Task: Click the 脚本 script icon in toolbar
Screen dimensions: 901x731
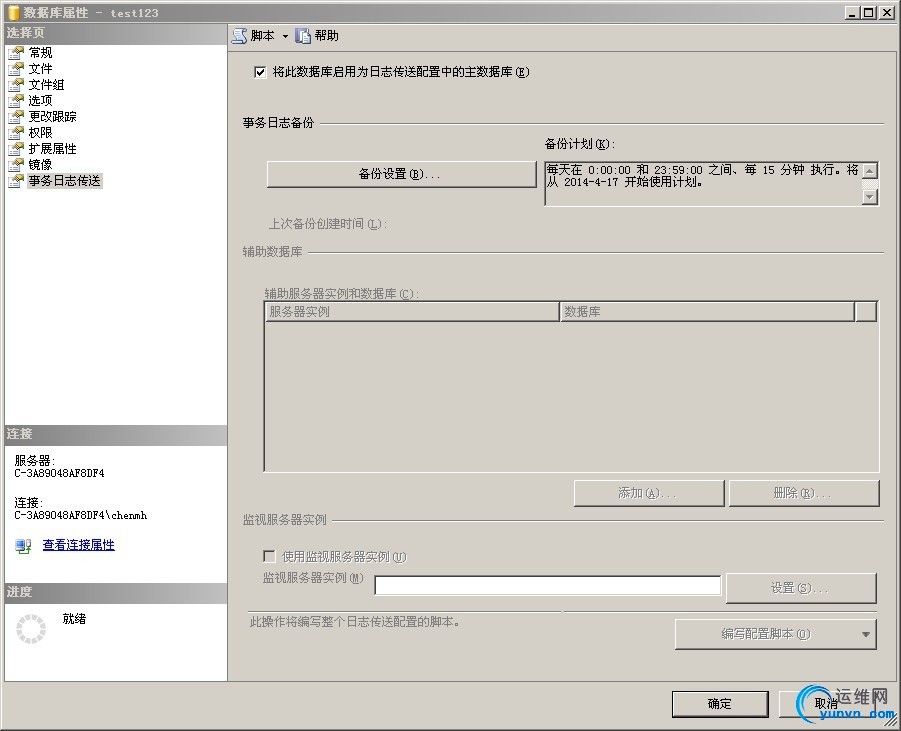Action: [x=239, y=36]
